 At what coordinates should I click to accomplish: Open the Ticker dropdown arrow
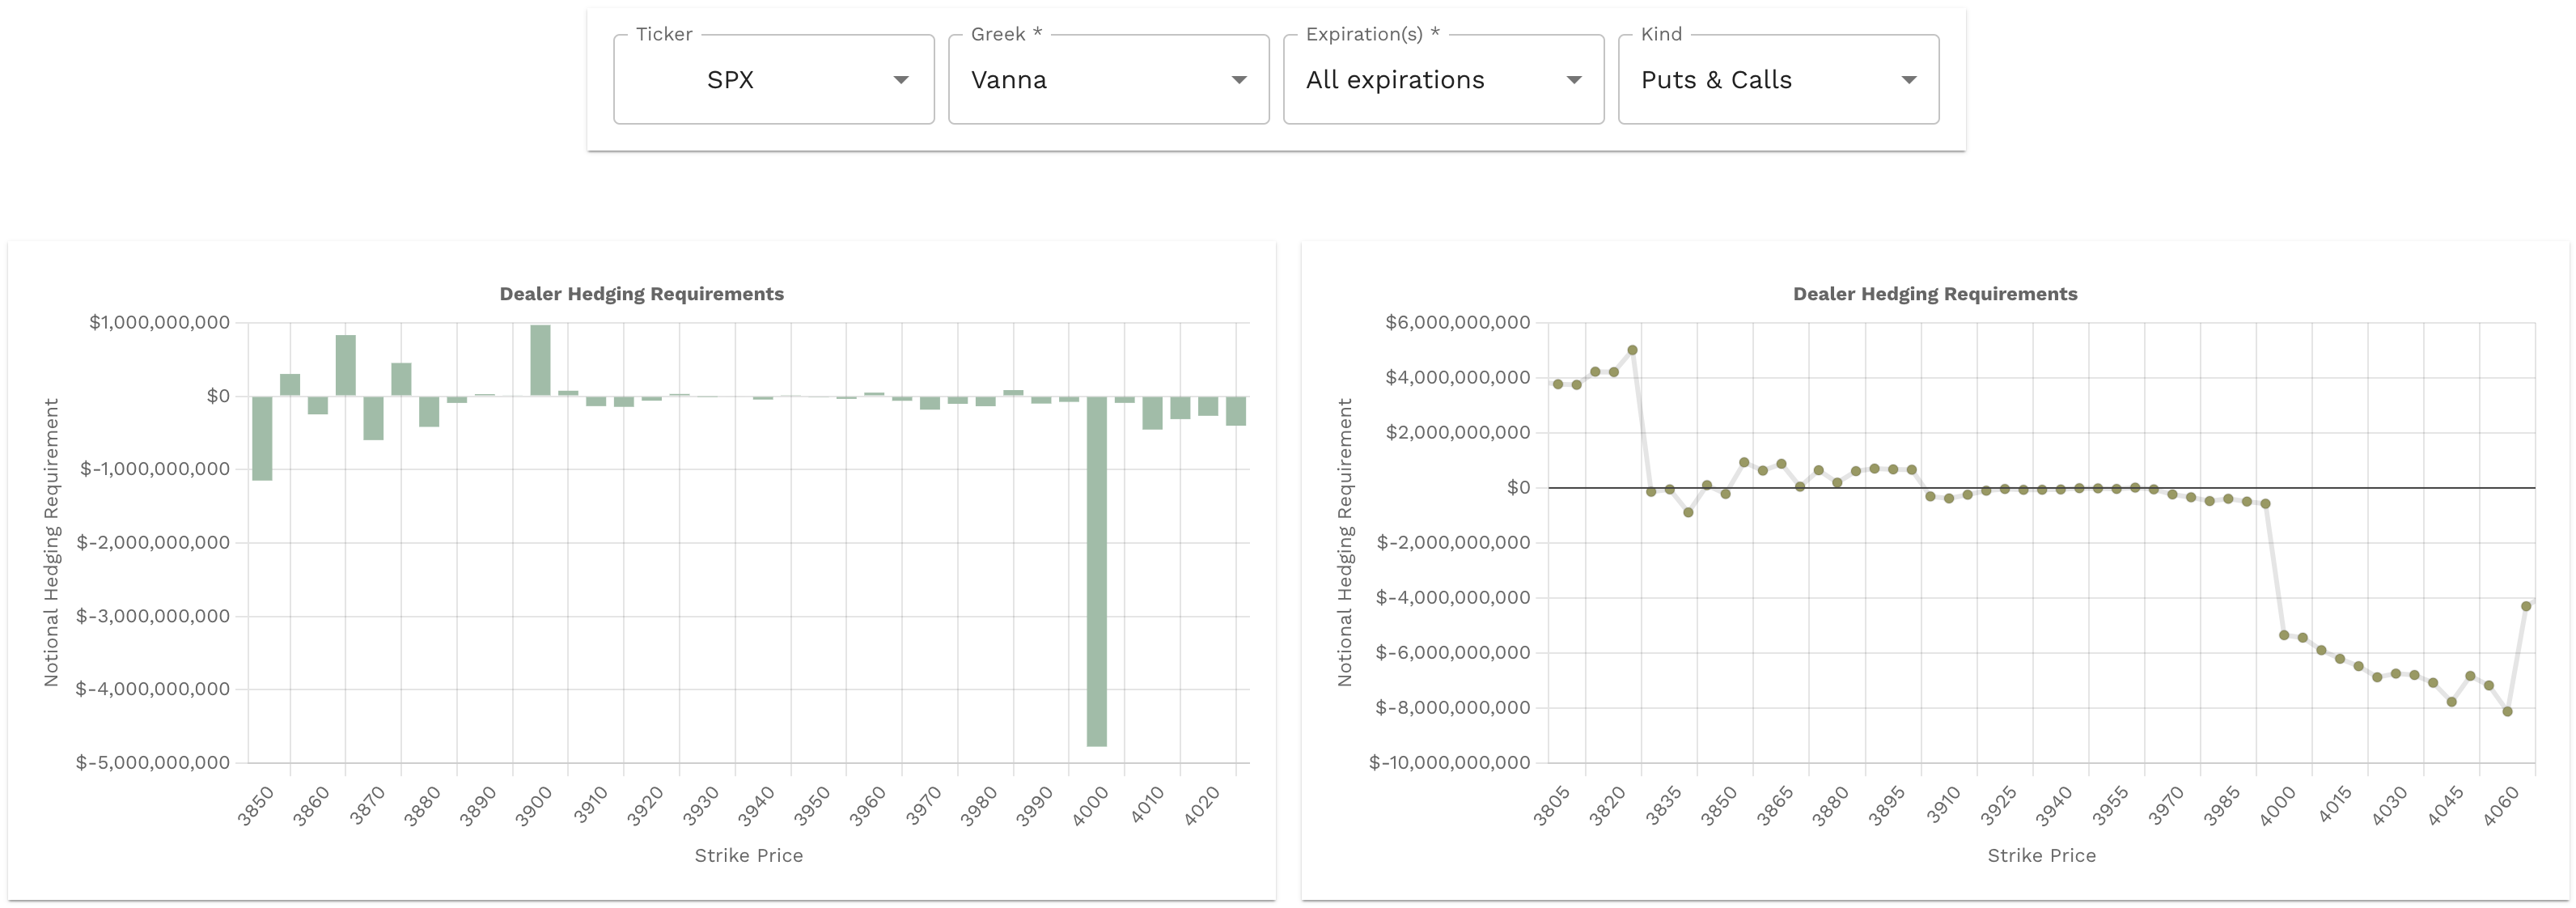pos(901,80)
